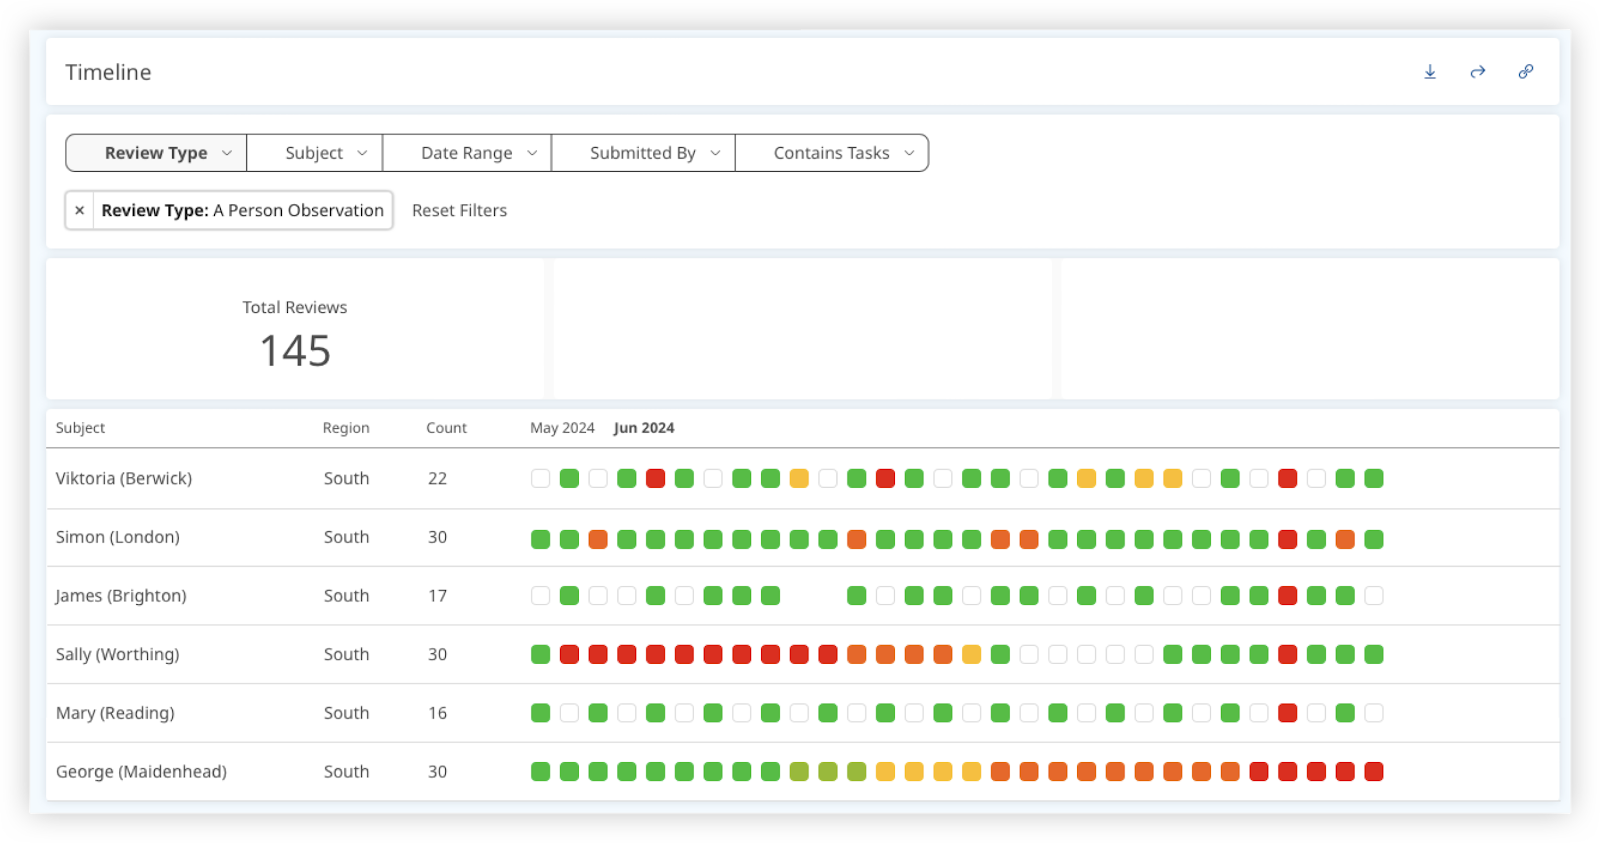
Task: Click the download icon in Timeline header
Action: click(1430, 72)
